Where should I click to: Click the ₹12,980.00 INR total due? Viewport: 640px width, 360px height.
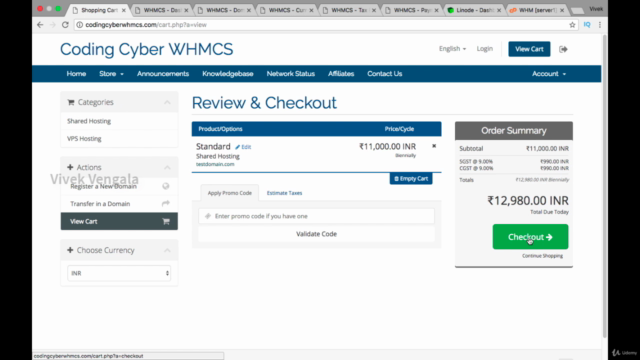528,200
